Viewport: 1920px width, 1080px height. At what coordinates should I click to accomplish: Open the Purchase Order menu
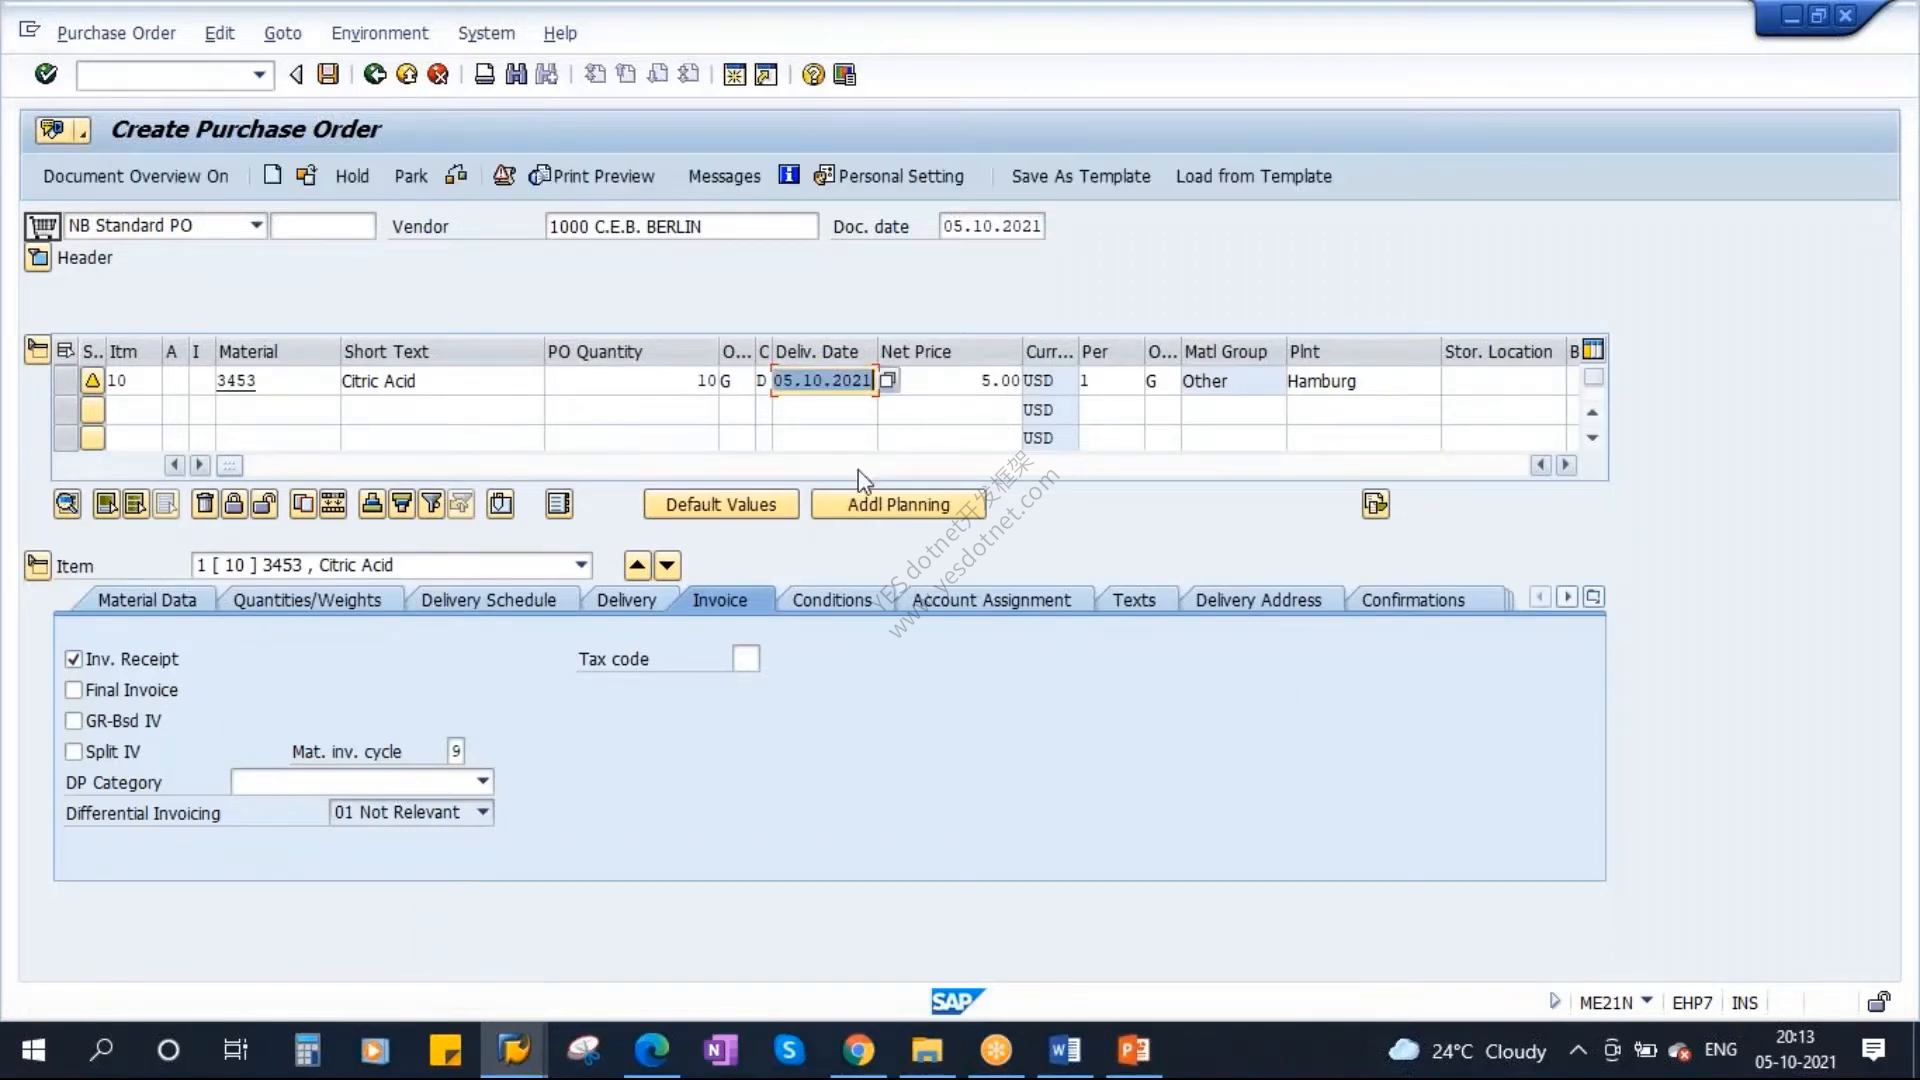[x=116, y=33]
